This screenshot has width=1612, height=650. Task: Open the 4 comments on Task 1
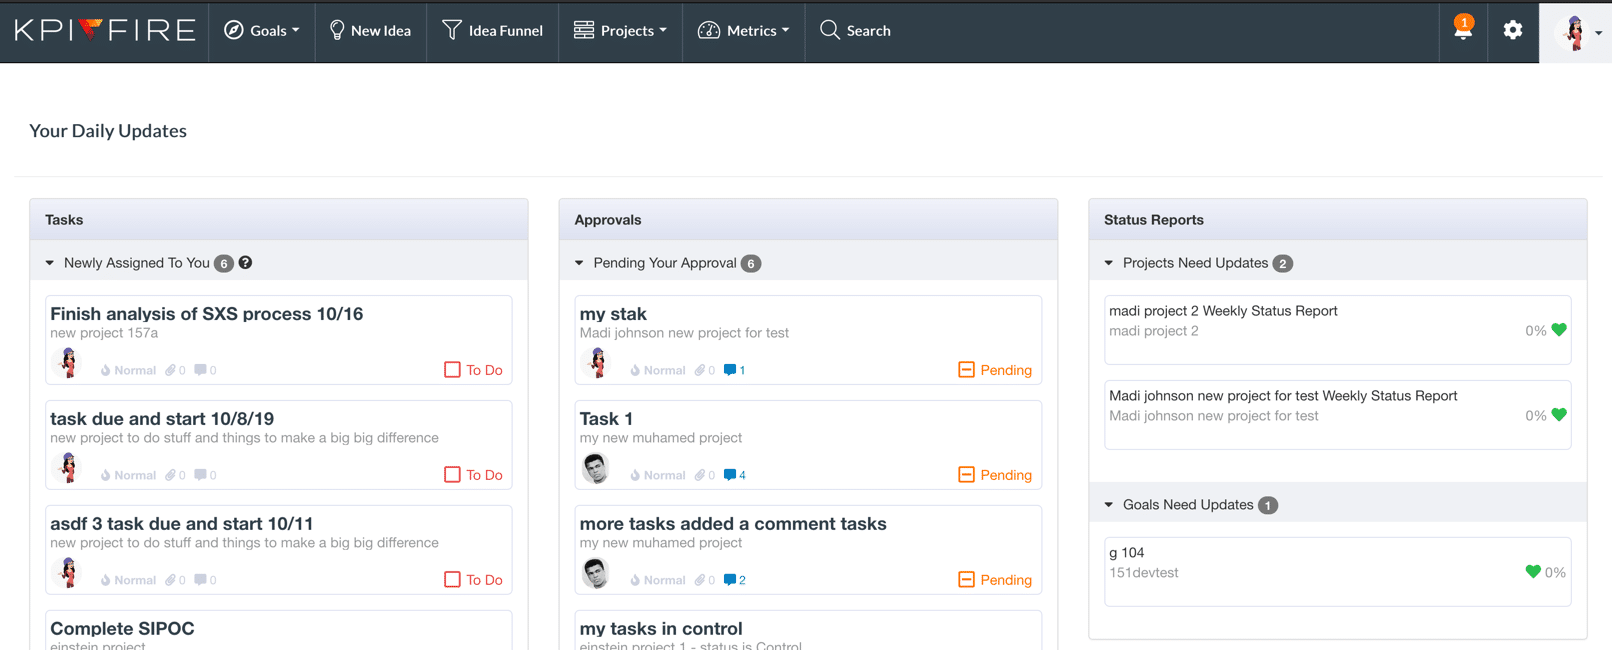734,475
